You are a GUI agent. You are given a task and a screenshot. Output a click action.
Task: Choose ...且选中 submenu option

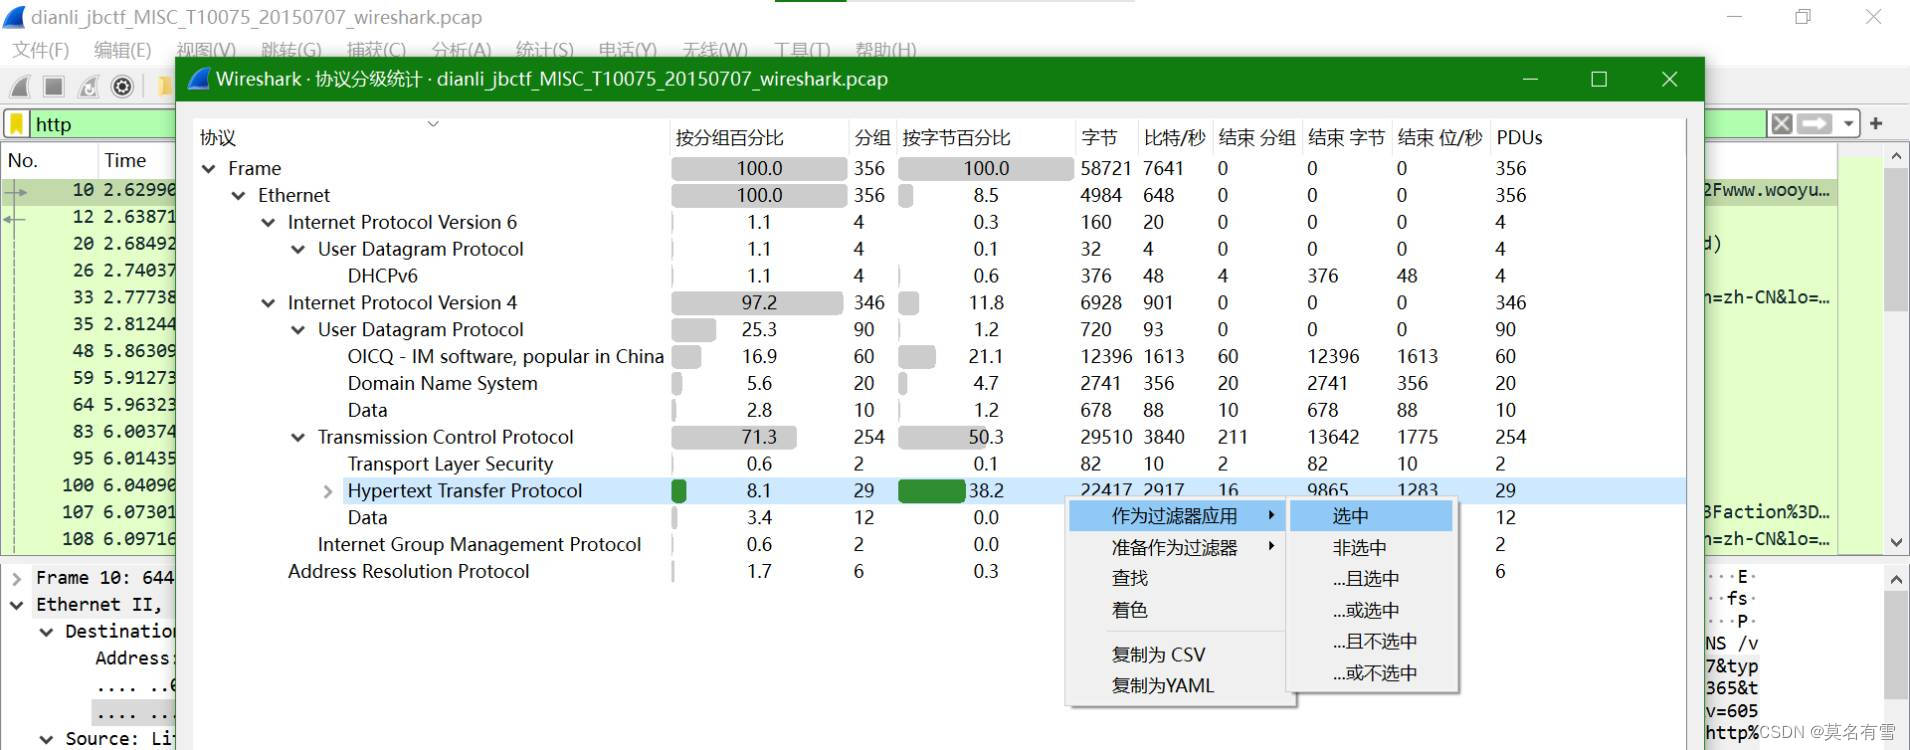[x=1371, y=578]
